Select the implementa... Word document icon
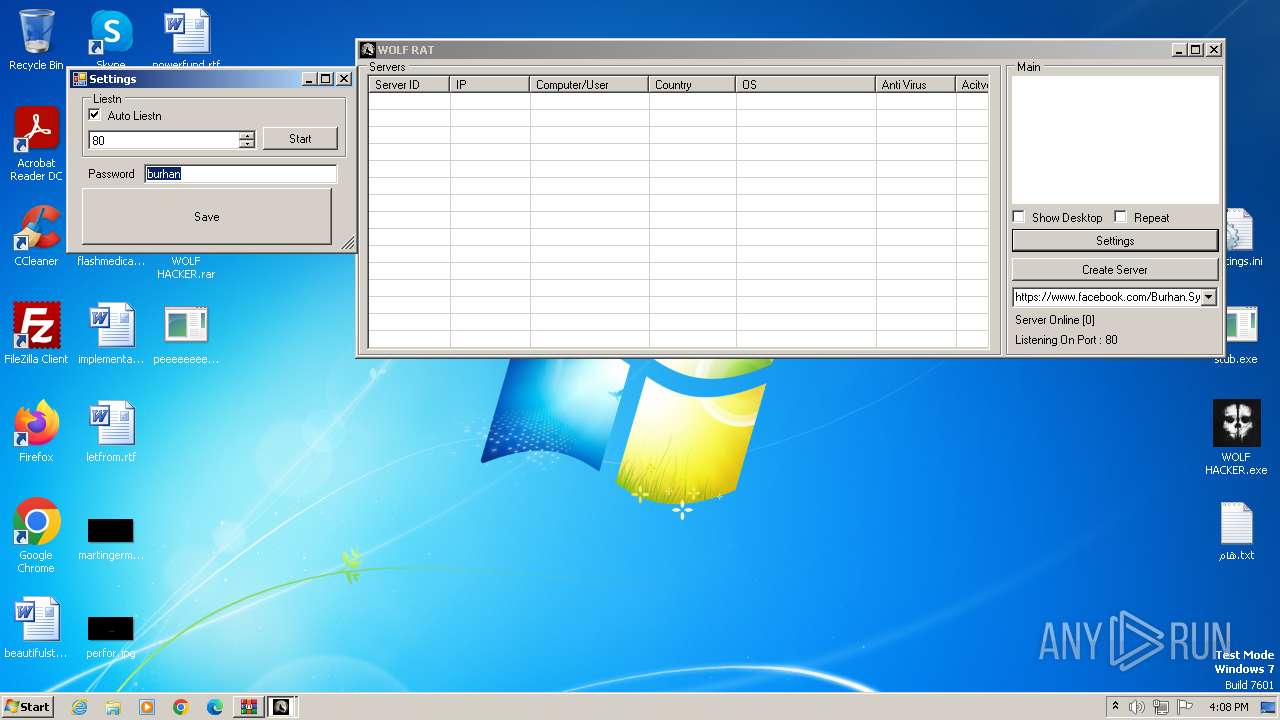The height and width of the screenshot is (720, 1280). [111, 334]
